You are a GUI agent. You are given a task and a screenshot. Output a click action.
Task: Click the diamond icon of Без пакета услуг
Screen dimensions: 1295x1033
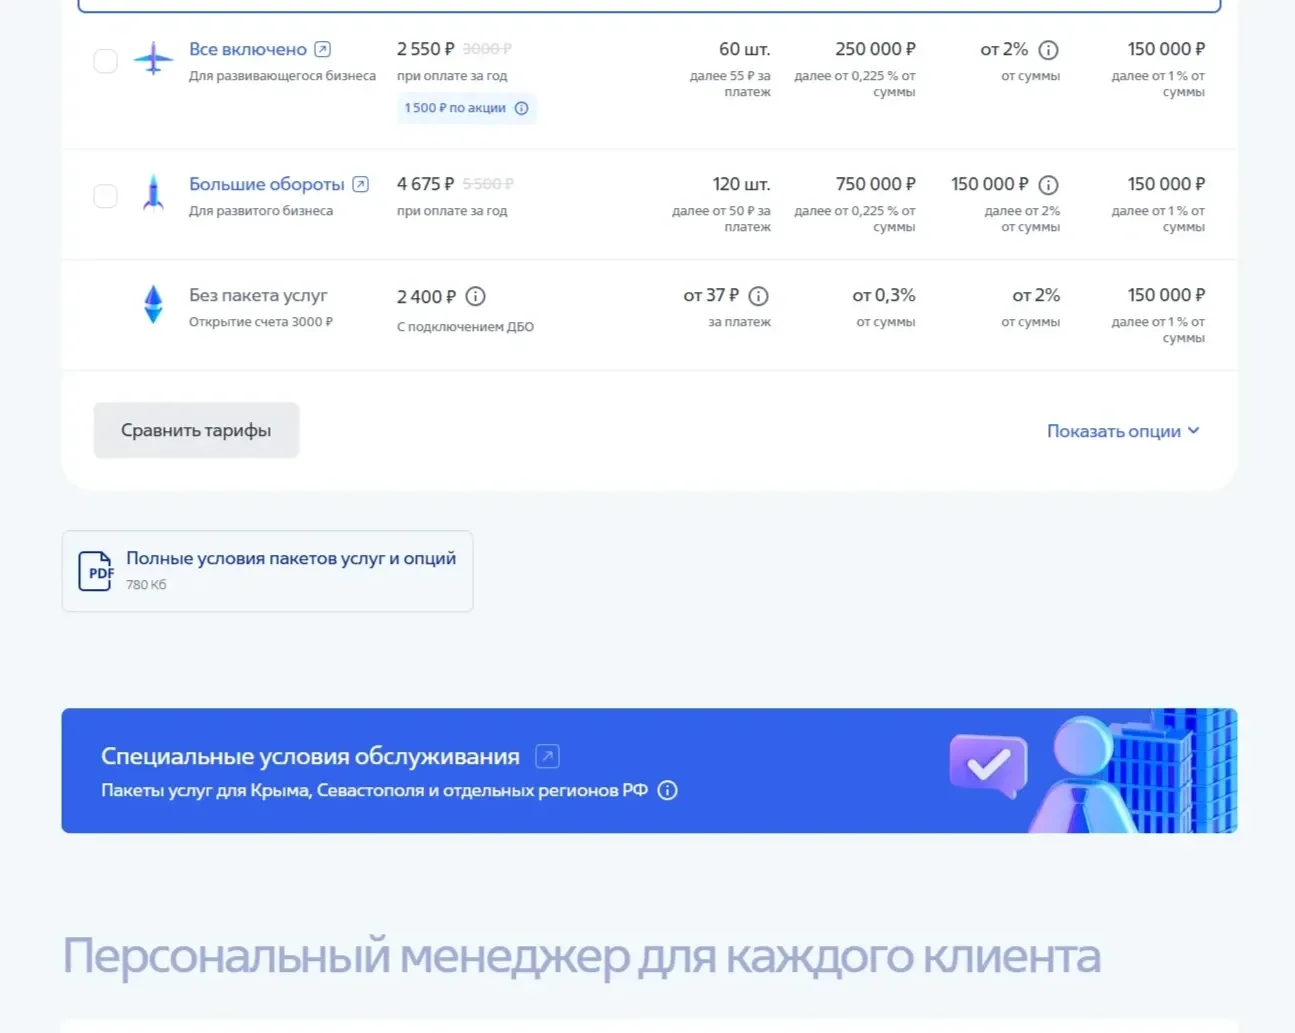tap(153, 304)
